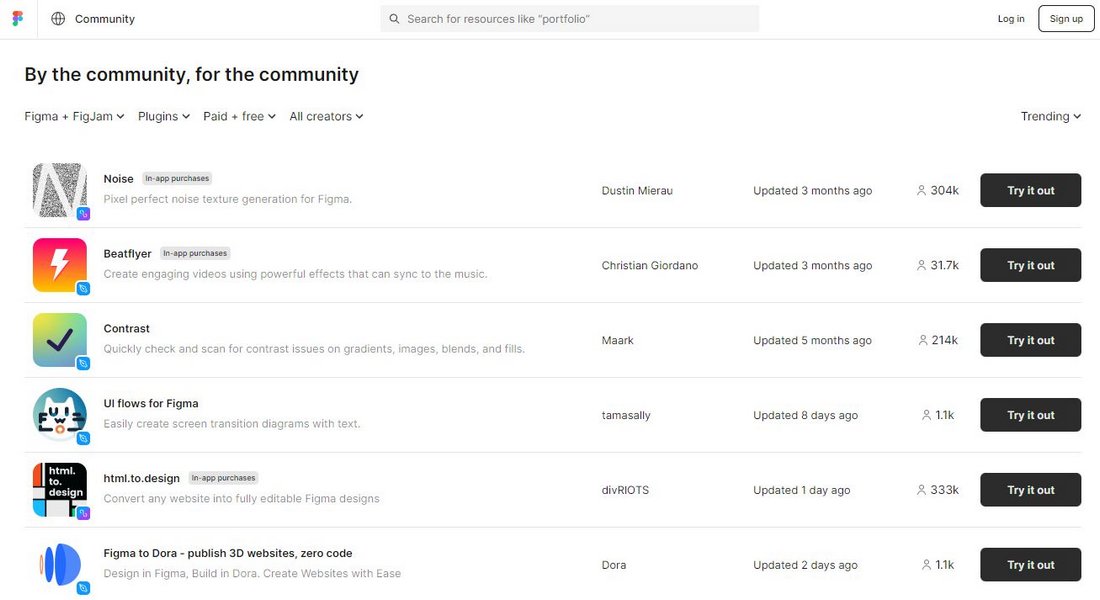The height and width of the screenshot is (600, 1100).
Task: View creator divRIOTS
Action: 625,490
